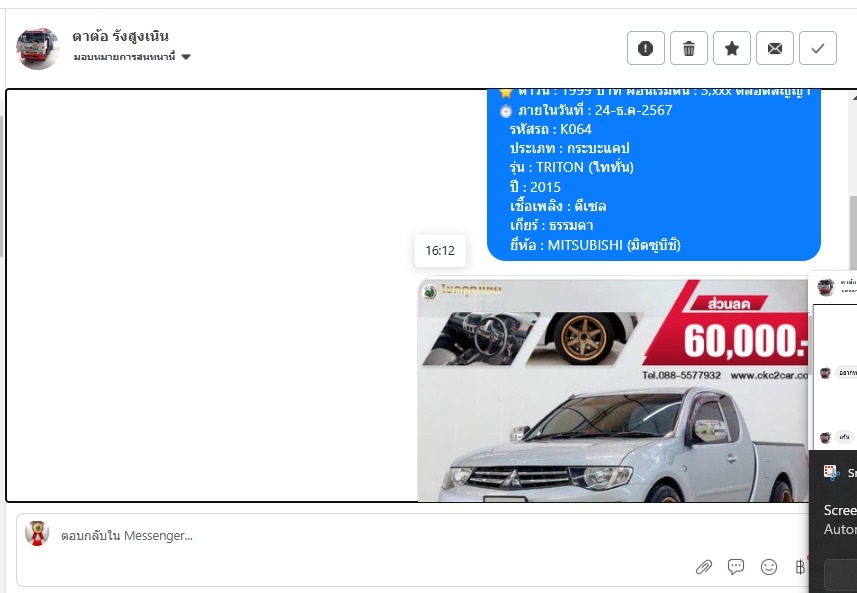Screen dimensions: 857x593
Task: Attach a file with paperclip icon
Action: point(703,567)
